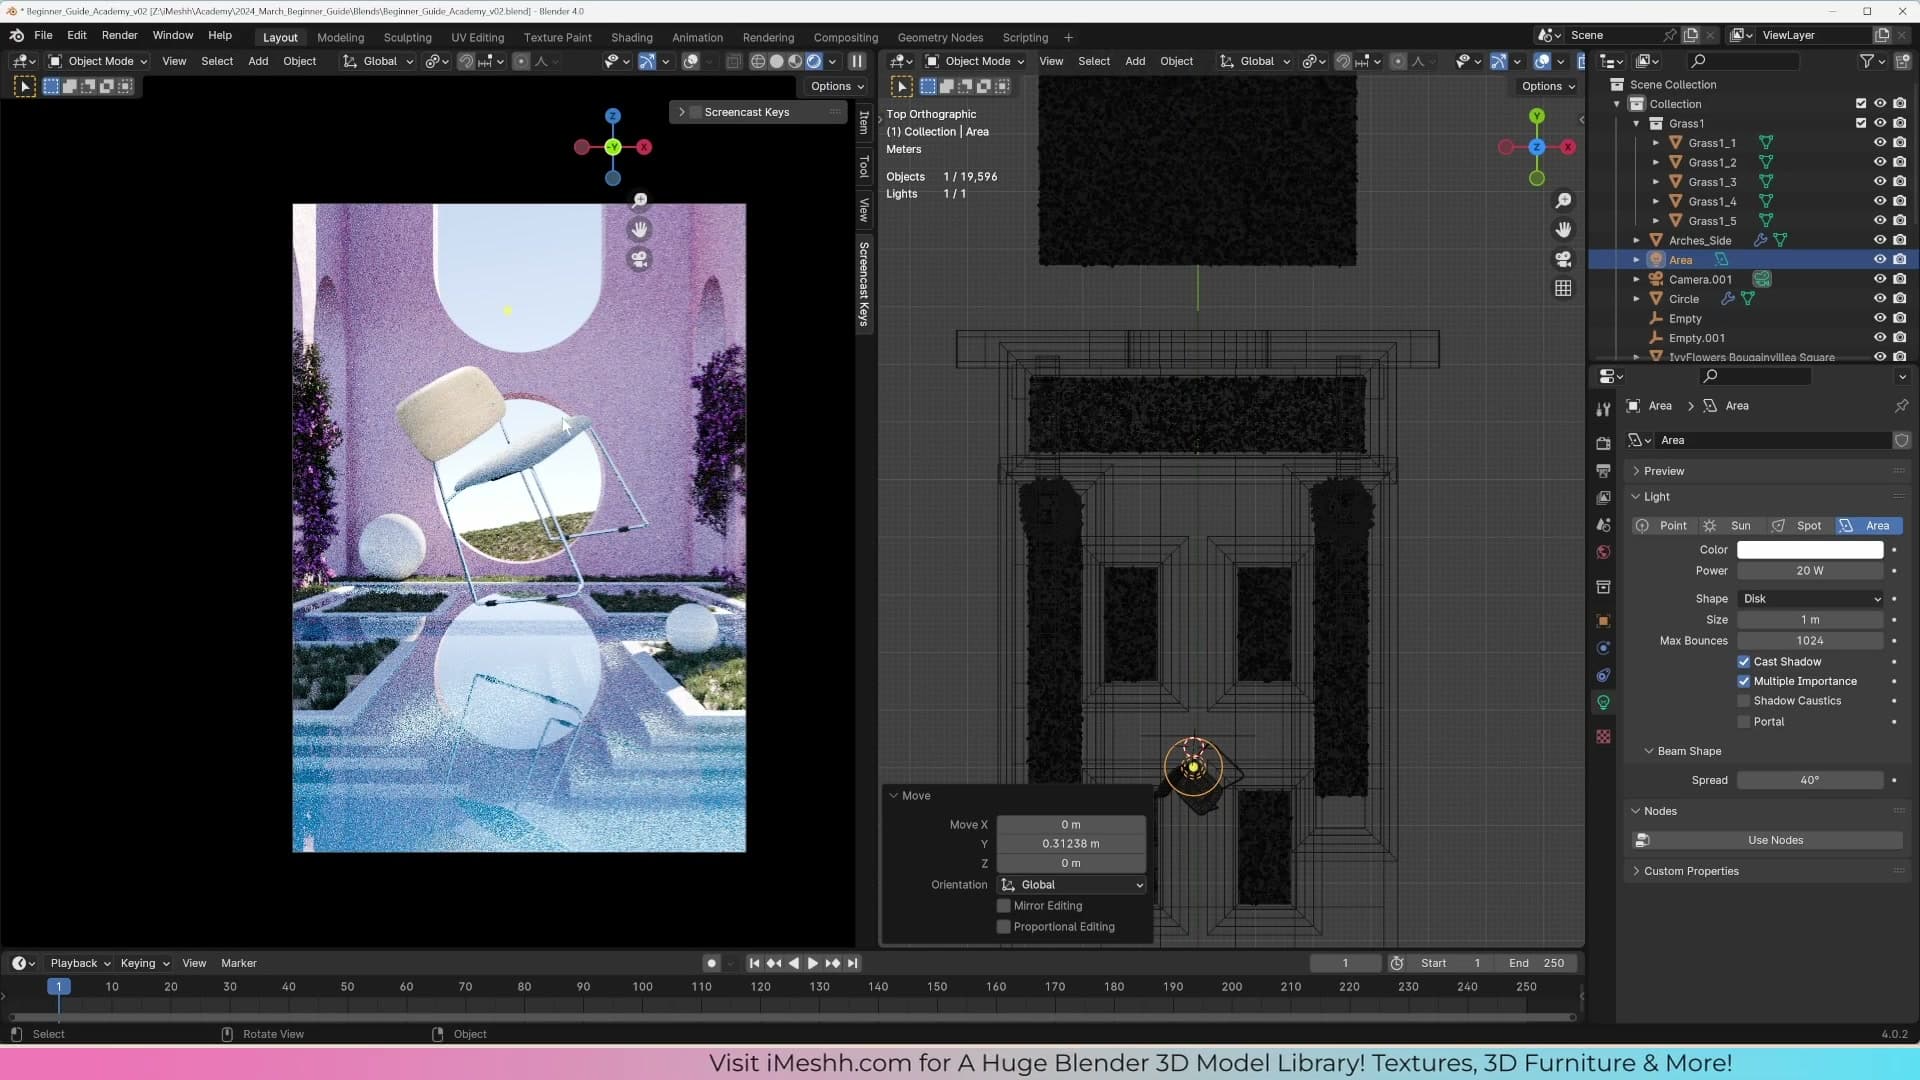Select wireframe shading mode in left viewport header

758,61
